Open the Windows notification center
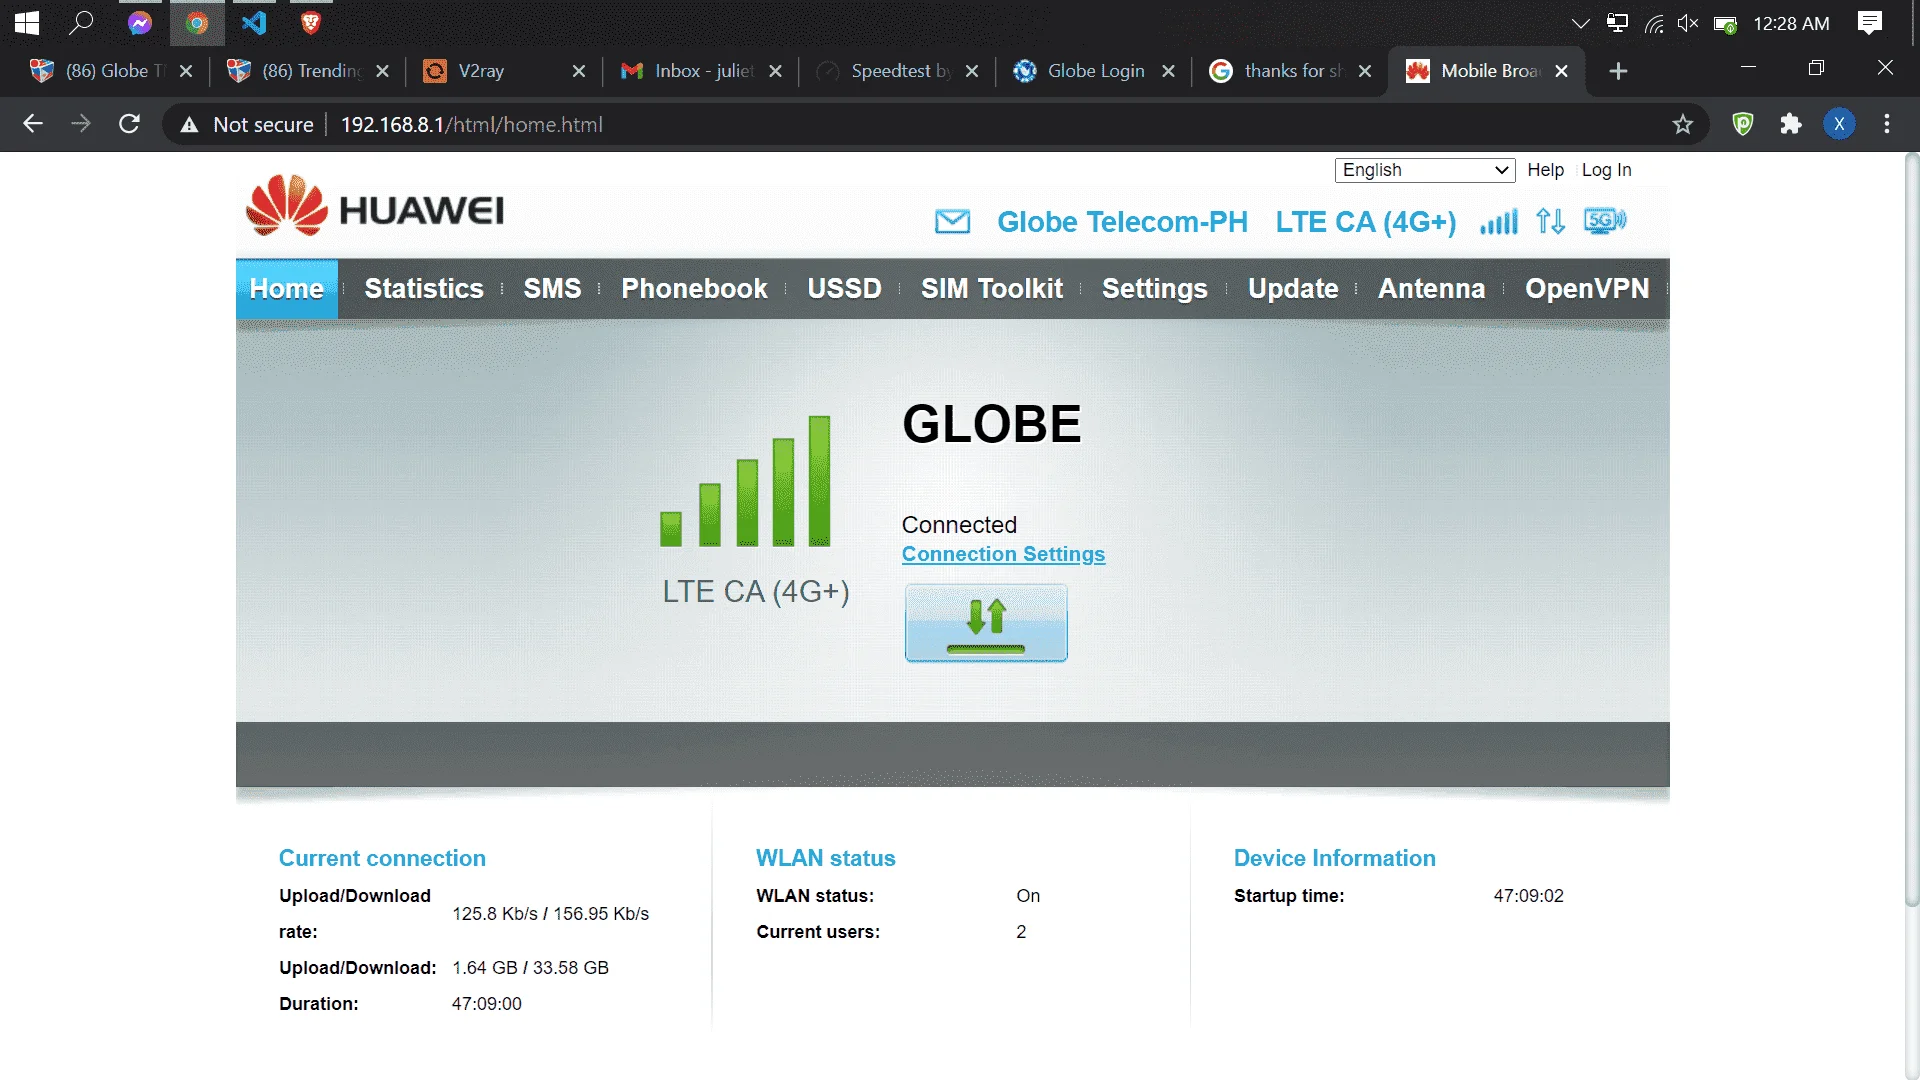This screenshot has width=1920, height=1080. click(x=1869, y=23)
